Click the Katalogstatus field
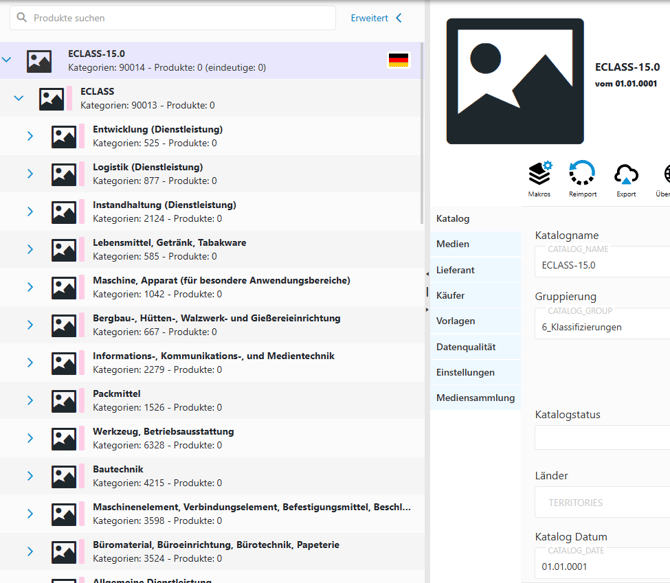This screenshot has width=670, height=583. 602,437
